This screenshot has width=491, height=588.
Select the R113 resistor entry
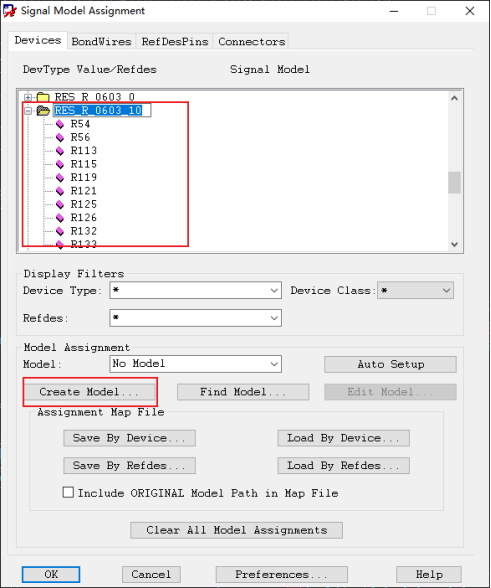(84, 151)
